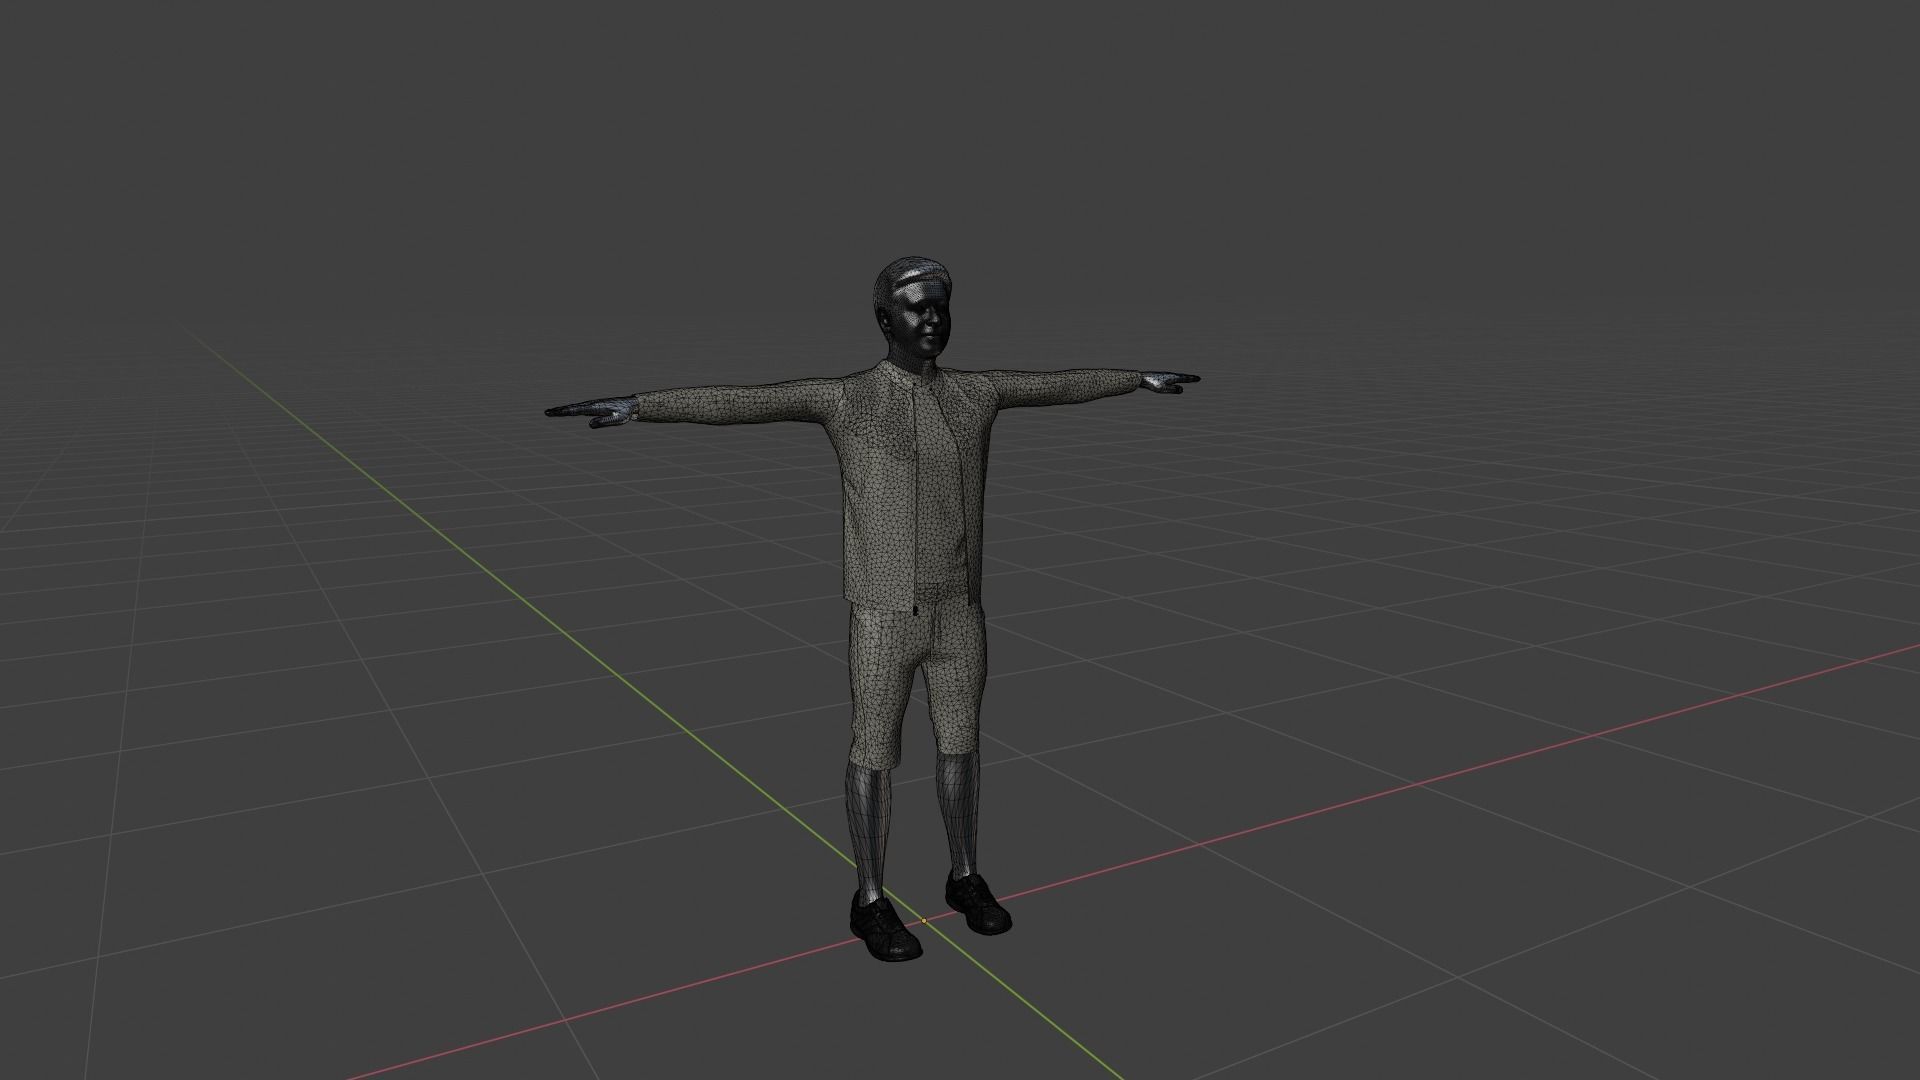Select the hand of the arm raised higher
The width and height of the screenshot is (1920, 1080).
[1169, 381]
